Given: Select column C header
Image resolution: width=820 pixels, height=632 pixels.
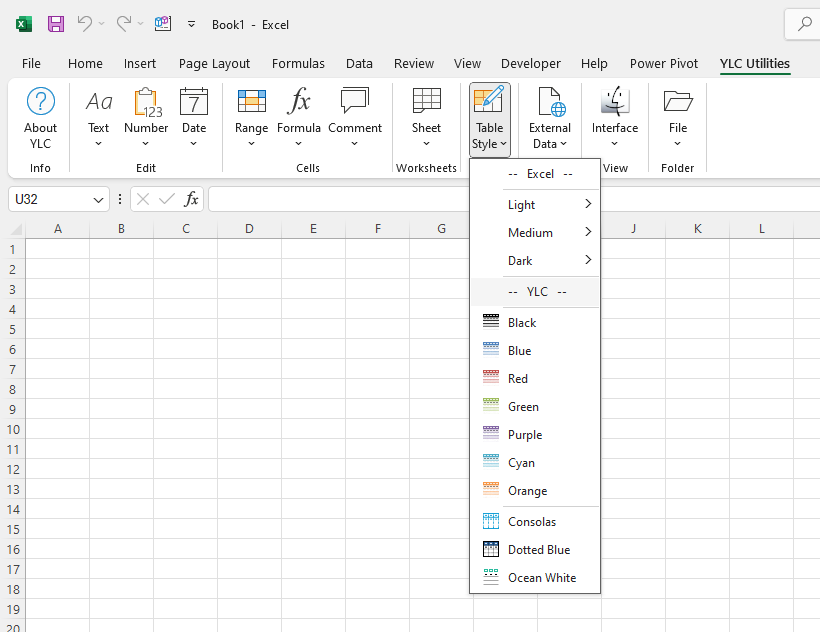Looking at the screenshot, I should pyautogui.click(x=185, y=229).
